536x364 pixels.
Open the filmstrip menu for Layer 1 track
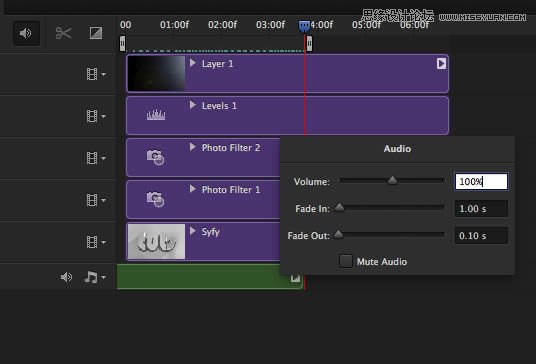pyautogui.click(x=96, y=74)
